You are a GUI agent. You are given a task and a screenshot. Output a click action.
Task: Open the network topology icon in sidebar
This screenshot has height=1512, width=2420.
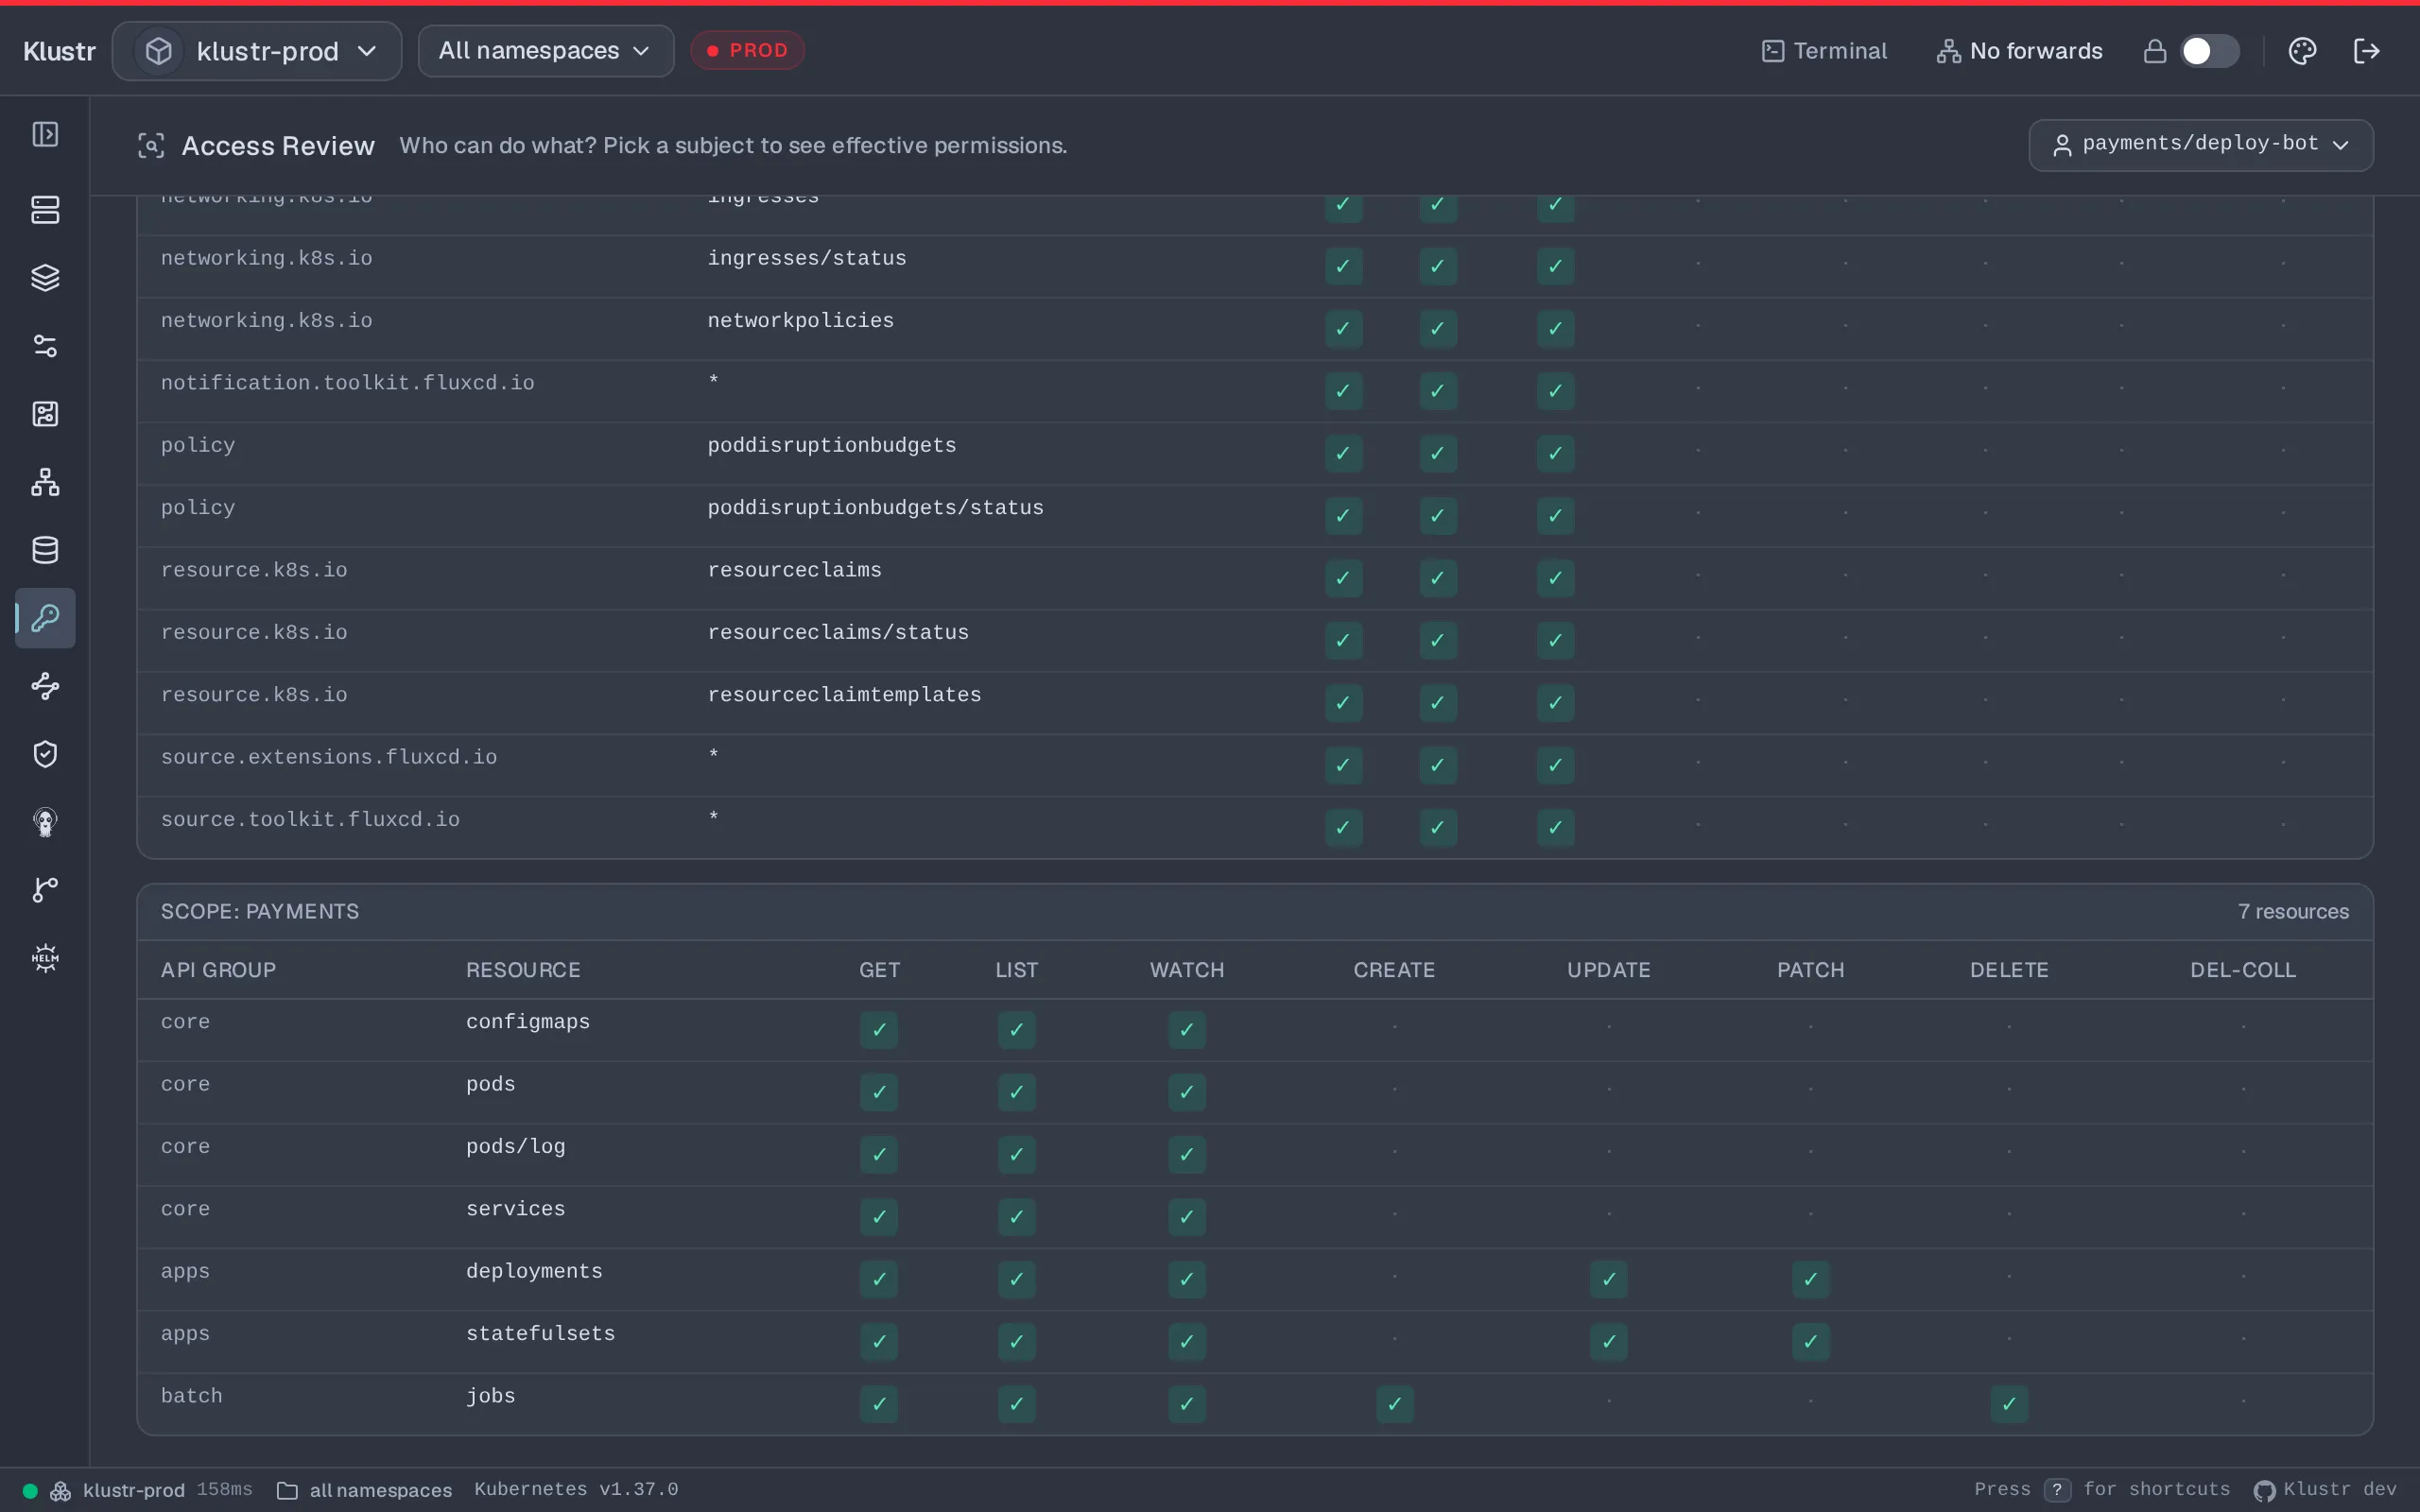point(45,482)
